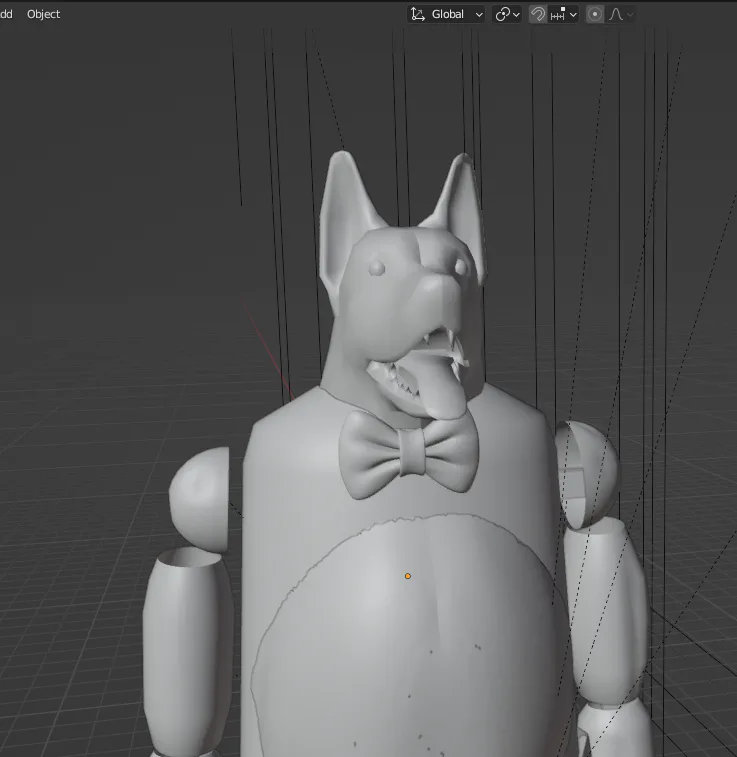Viewport: 737px width, 757px height.
Task: Toggle the snap magnet icon
Action: [x=538, y=14]
